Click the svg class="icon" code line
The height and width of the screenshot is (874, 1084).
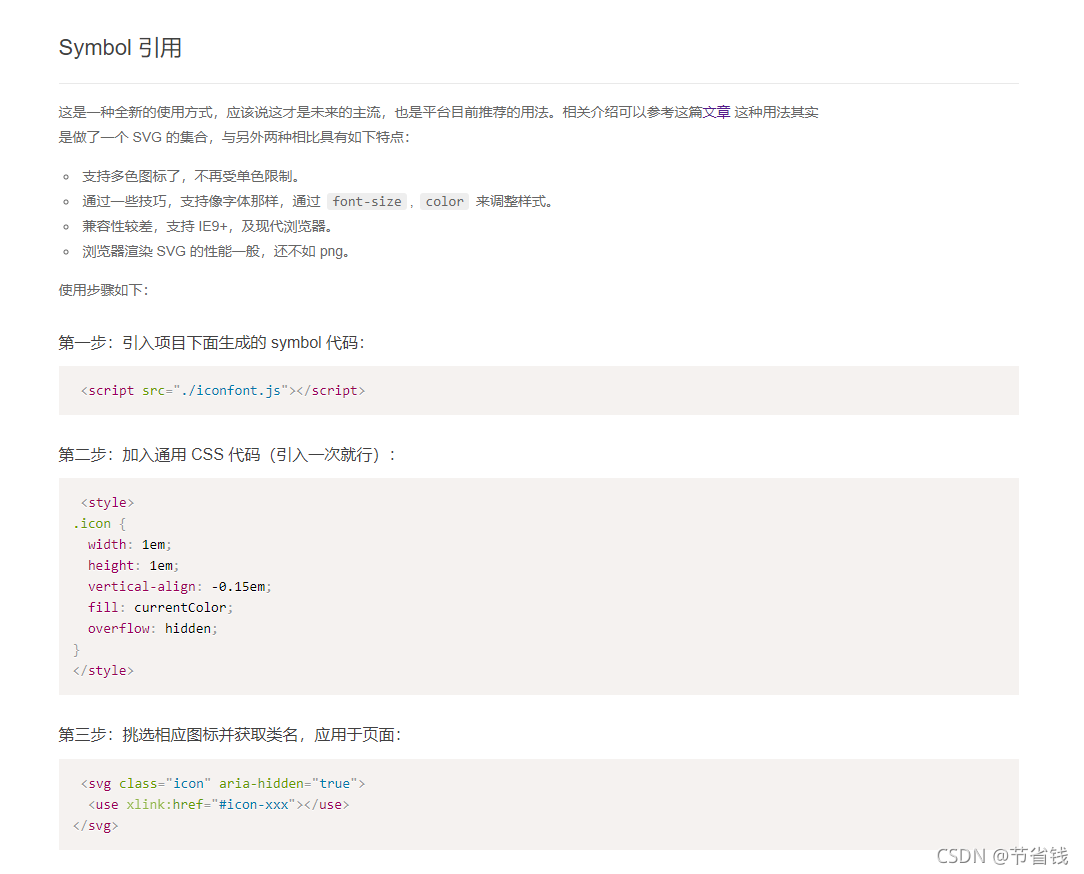tap(222, 783)
